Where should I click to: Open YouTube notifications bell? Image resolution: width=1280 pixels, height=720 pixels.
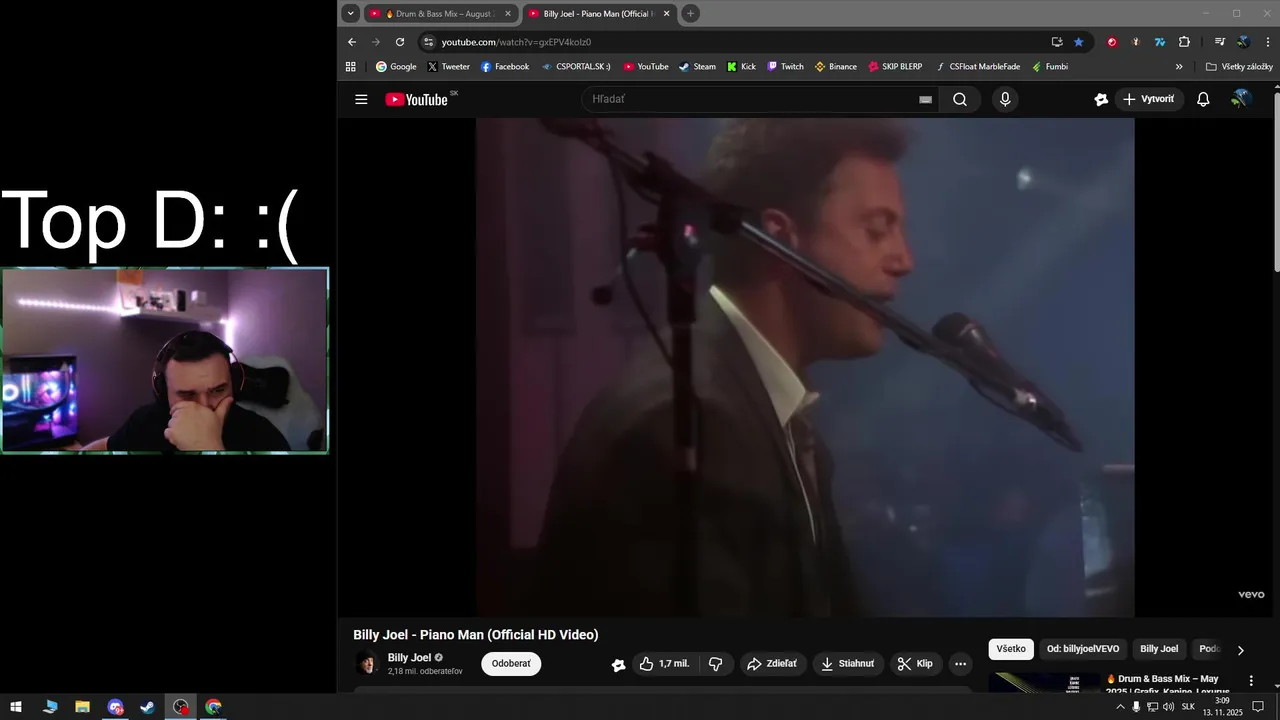click(1203, 99)
